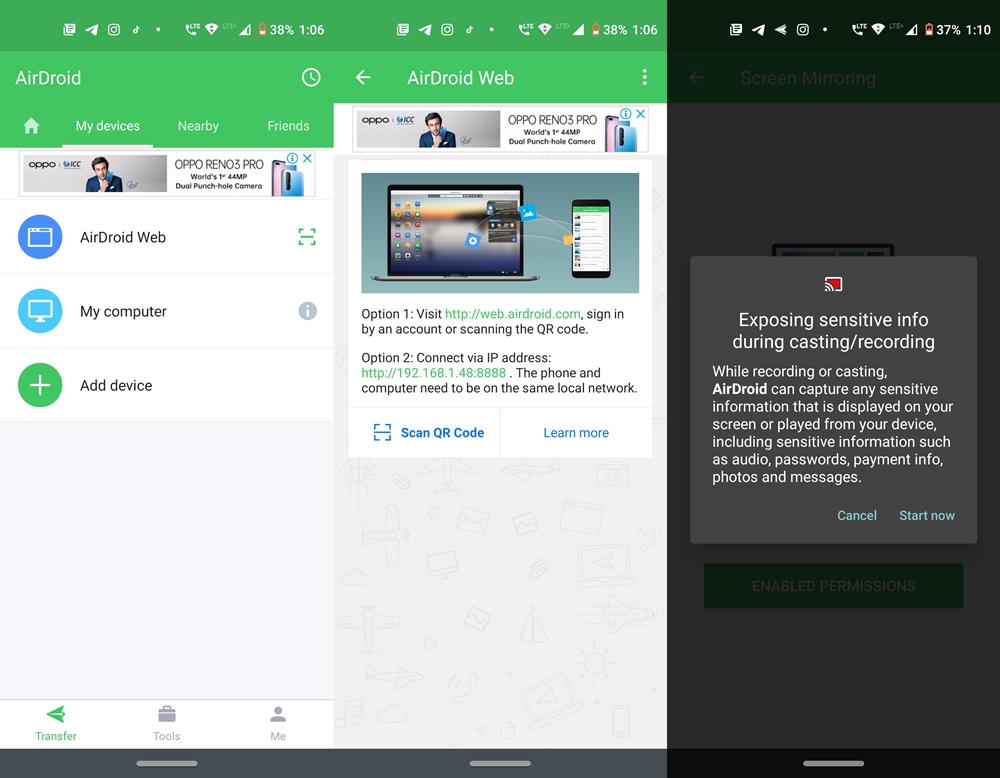Screen dimensions: 1000x778
Task: Open the three-dot overflow menu in AirDroid Web
Action: coord(645,78)
